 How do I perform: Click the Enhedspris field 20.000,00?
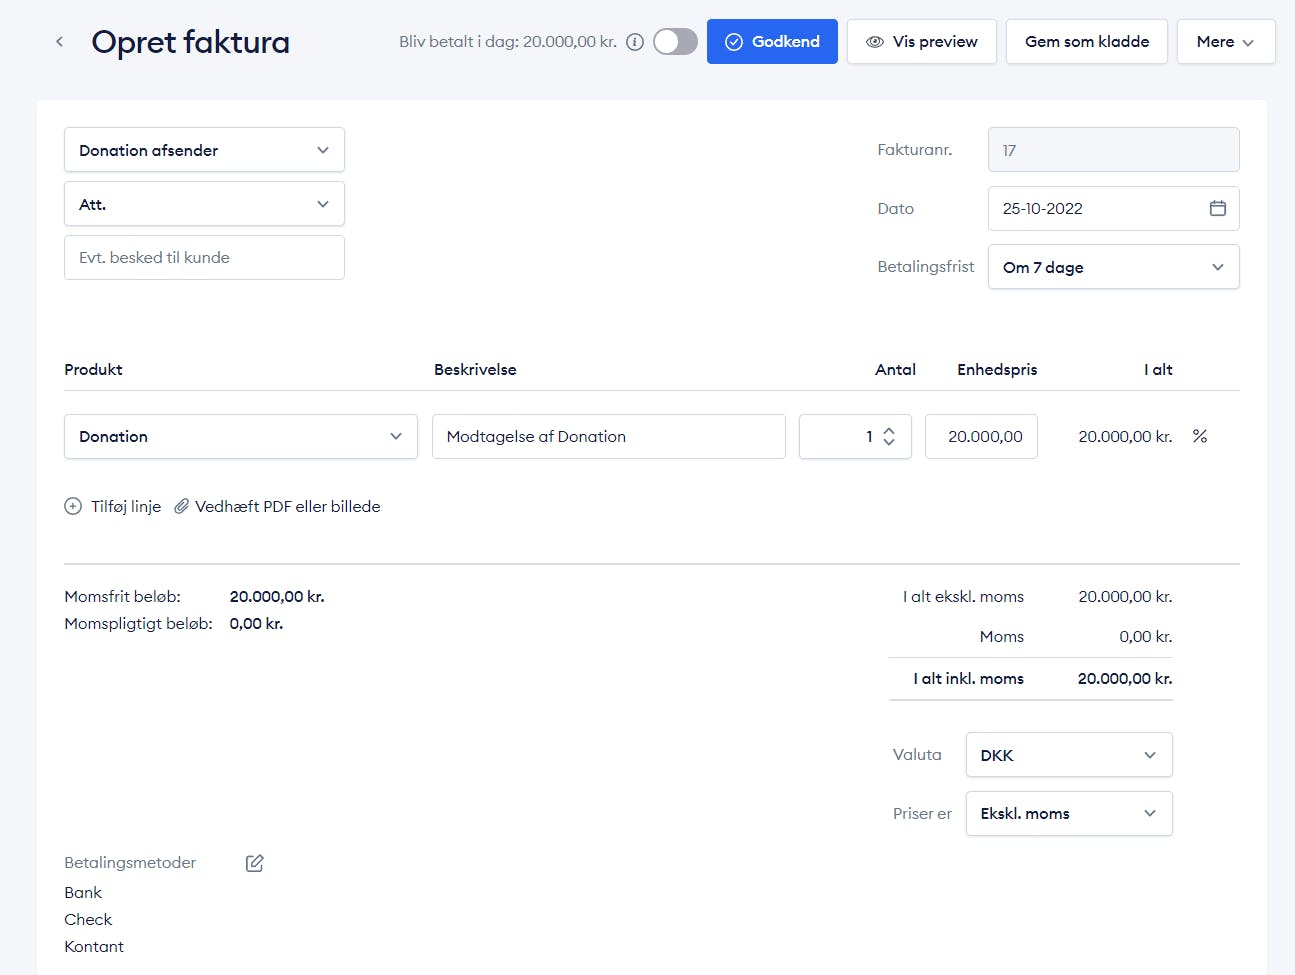coord(981,437)
